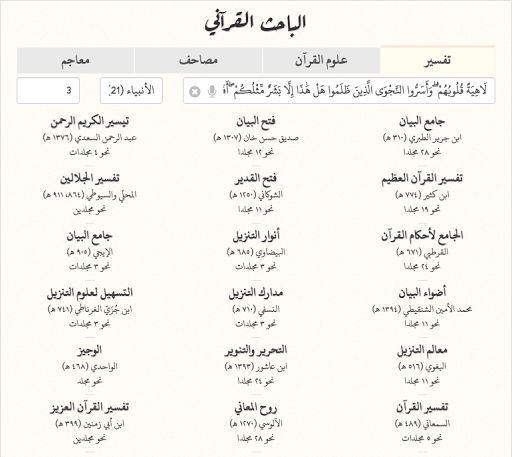Open تفسير القرآن العظيم by ابن كثير
Image resolution: width=512 pixels, height=457 pixels.
coord(422,179)
